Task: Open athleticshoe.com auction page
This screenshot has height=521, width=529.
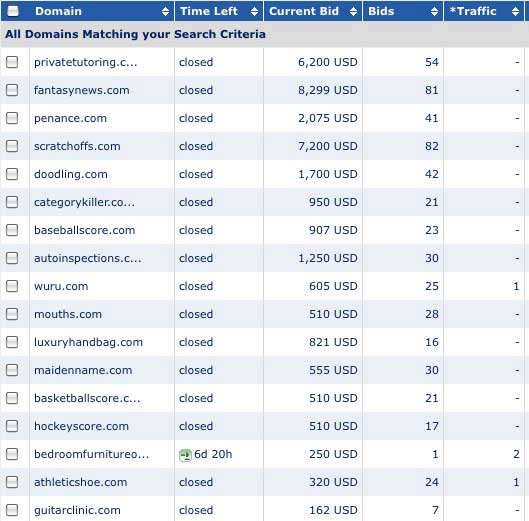Action: point(81,482)
